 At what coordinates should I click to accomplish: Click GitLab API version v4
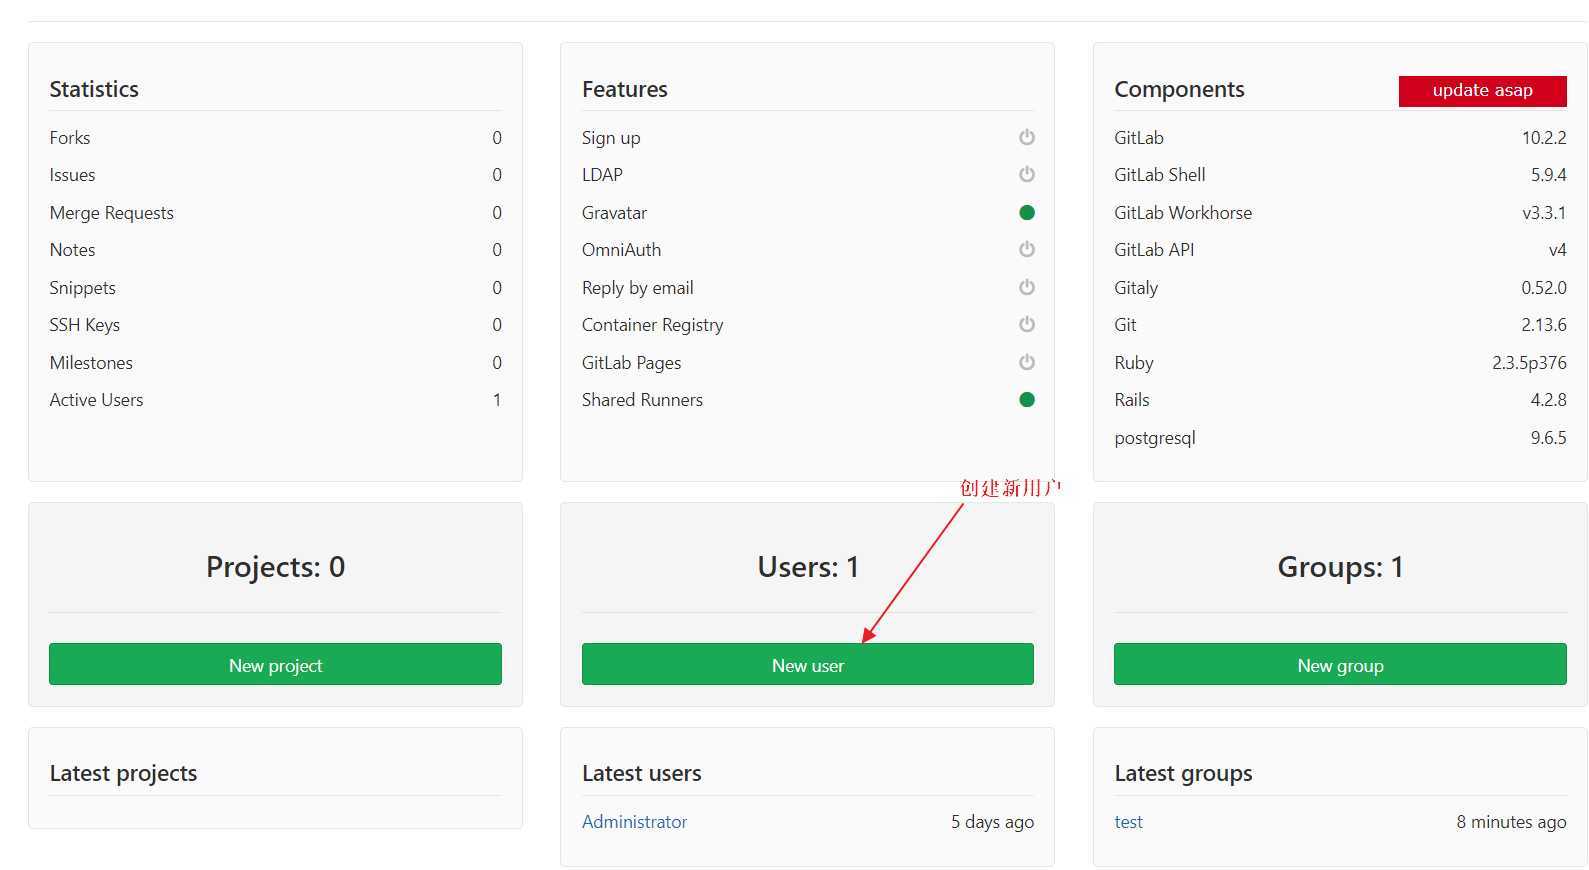click(x=1557, y=249)
